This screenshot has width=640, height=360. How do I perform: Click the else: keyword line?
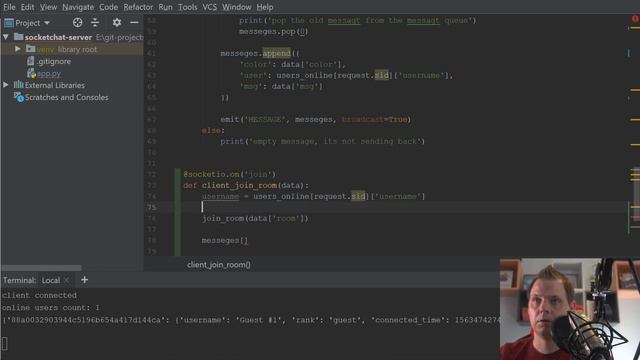click(213, 130)
